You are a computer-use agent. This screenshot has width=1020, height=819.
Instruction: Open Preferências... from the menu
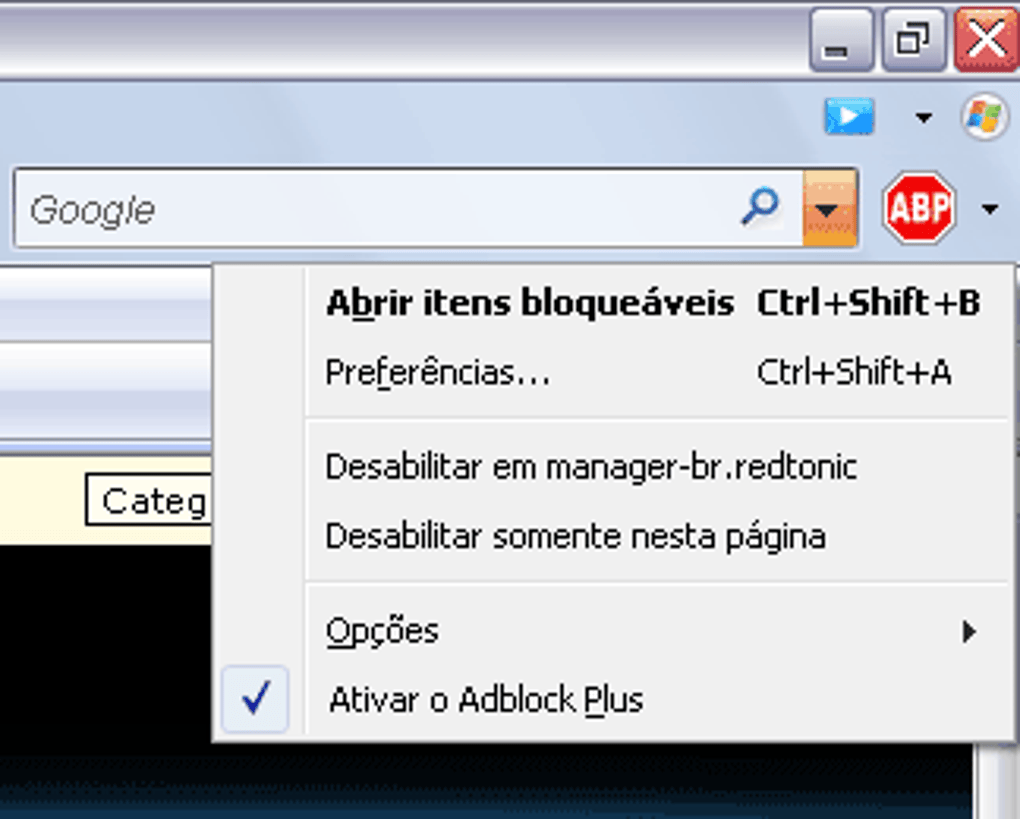(x=437, y=373)
